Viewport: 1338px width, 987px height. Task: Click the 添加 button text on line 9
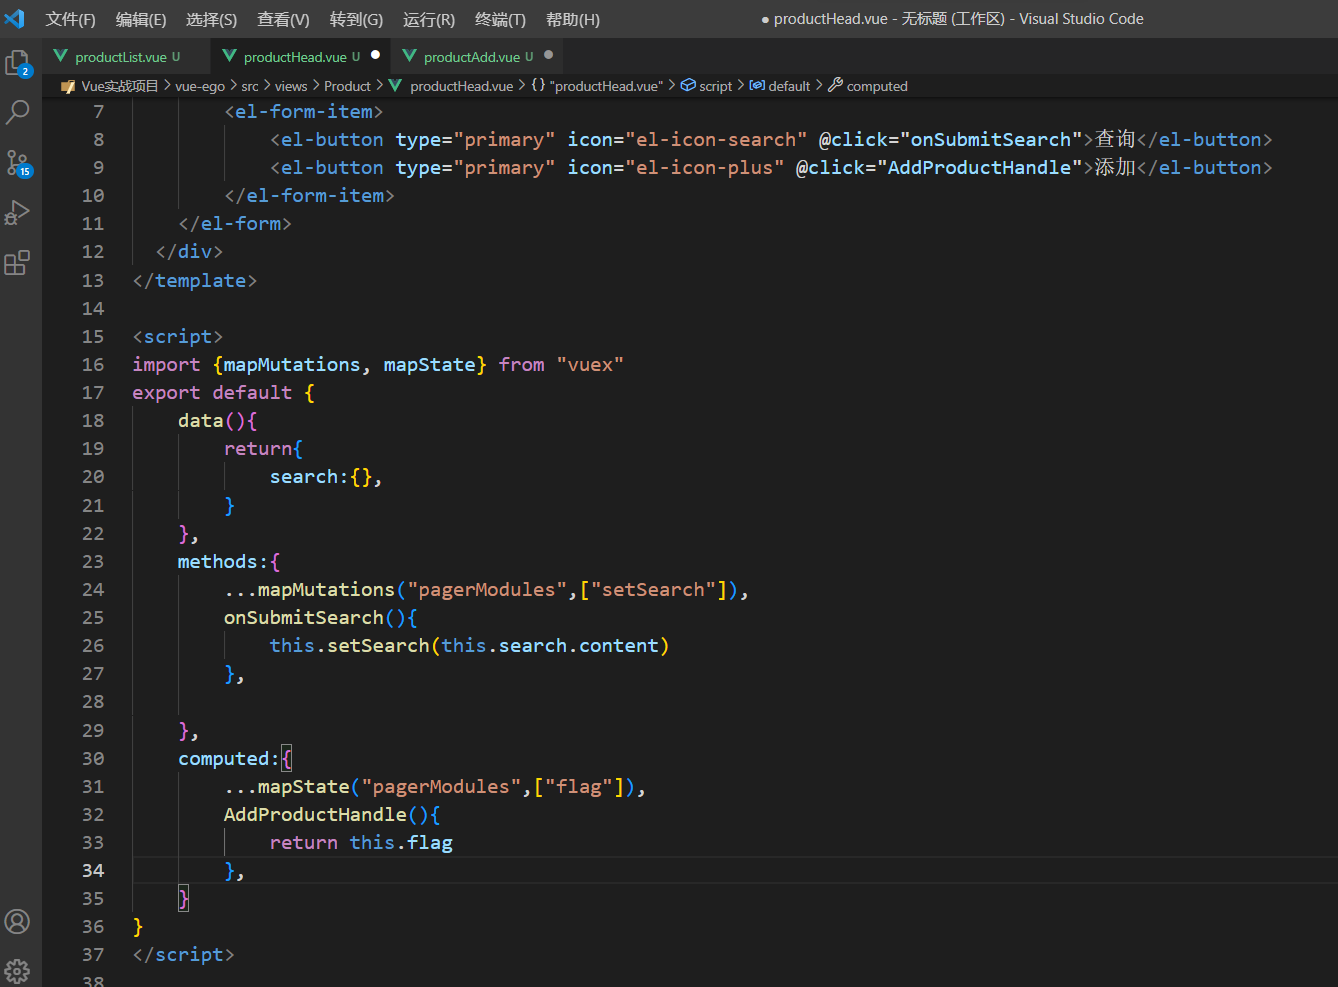click(1115, 168)
